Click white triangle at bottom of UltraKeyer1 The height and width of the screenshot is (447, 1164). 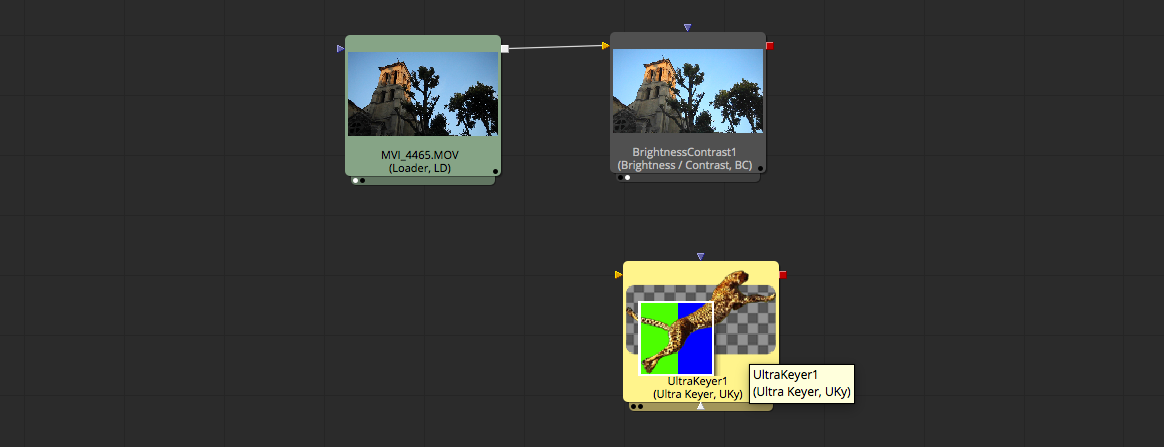tap(701, 406)
